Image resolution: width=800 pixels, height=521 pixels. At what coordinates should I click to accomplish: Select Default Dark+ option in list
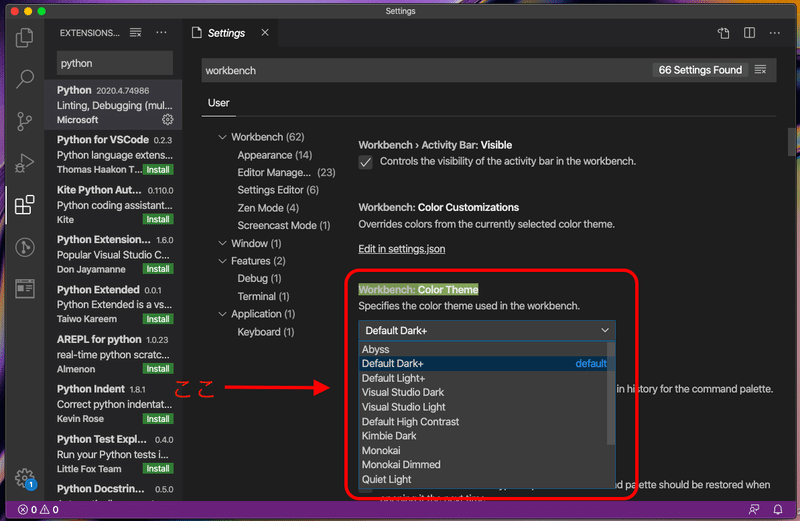coord(483,363)
